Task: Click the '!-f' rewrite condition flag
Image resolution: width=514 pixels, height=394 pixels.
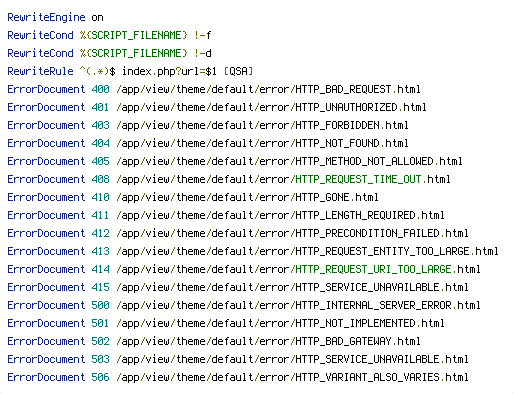Action: click(x=203, y=35)
